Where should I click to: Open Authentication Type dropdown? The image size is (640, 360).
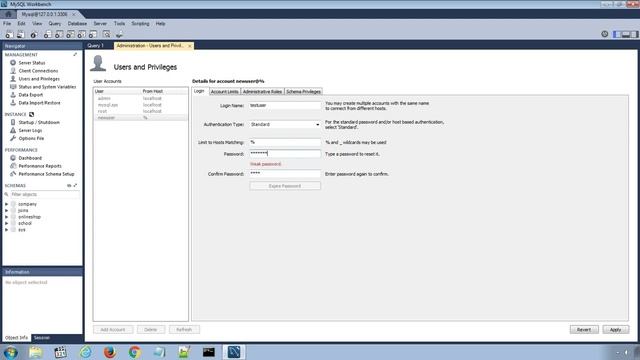(285, 124)
